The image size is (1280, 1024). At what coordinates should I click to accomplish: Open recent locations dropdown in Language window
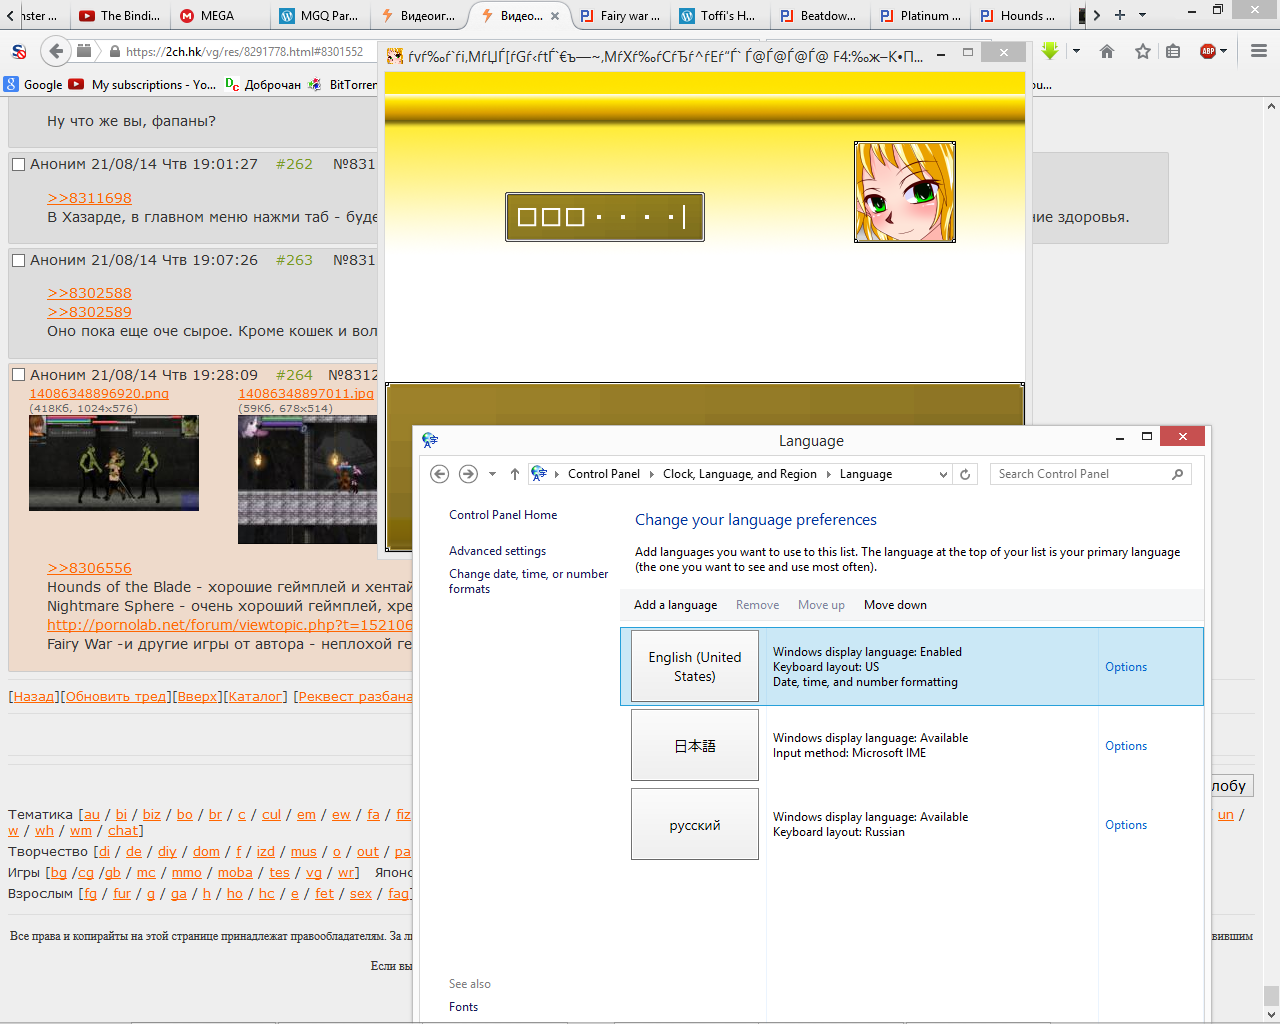pyautogui.click(x=492, y=474)
